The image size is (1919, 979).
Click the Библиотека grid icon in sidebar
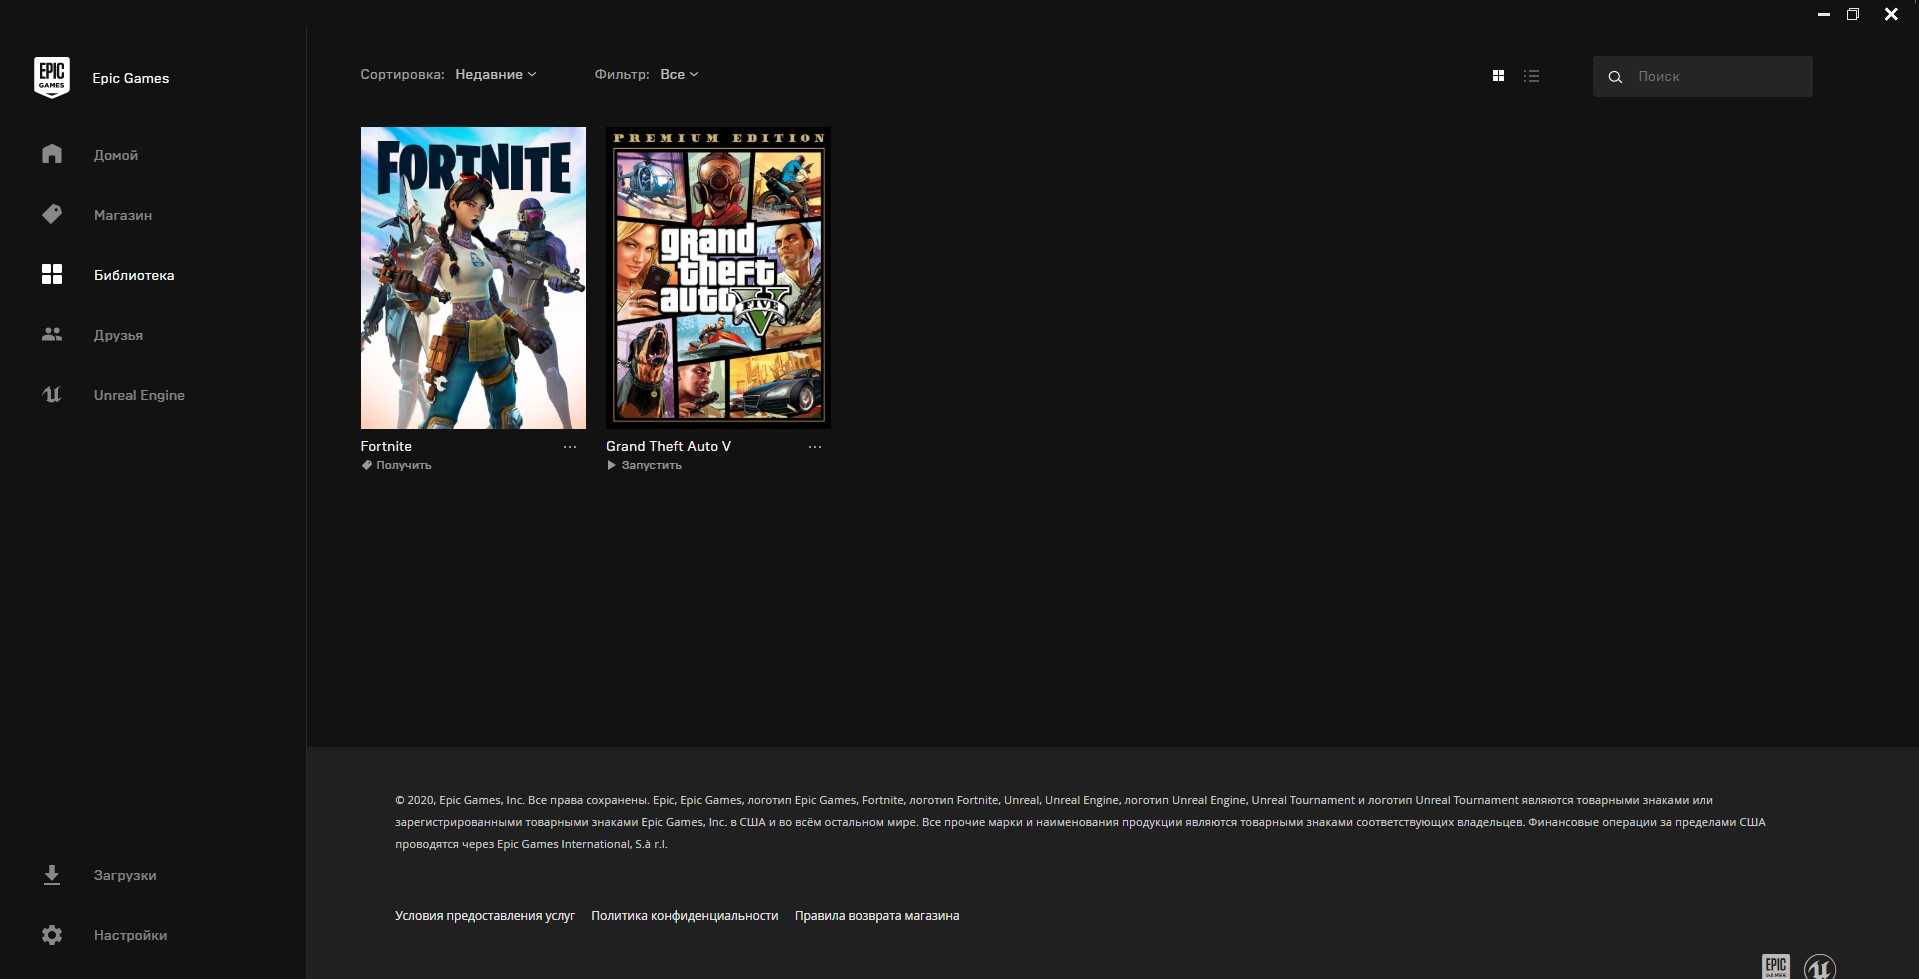(52, 274)
